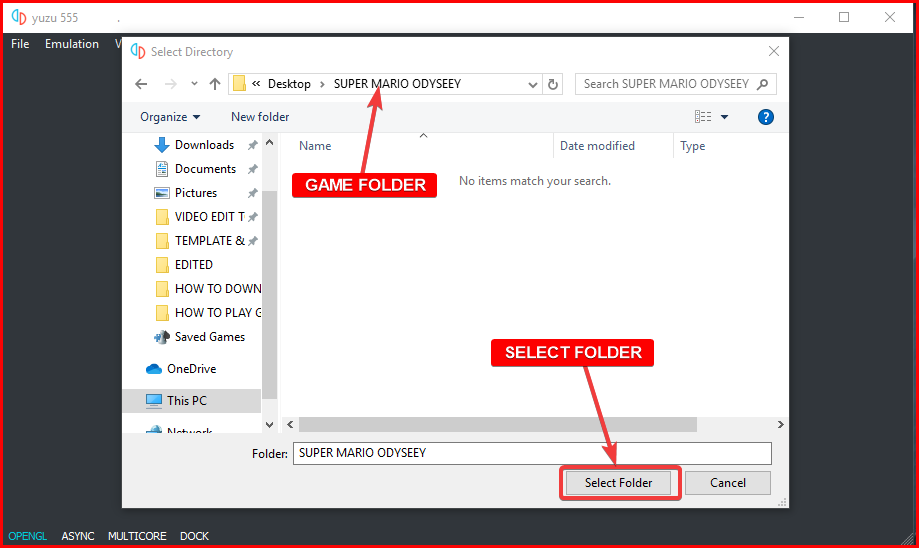Expand the address bar history dropdown
Screen dimensions: 919x548
pyautogui.click(x=532, y=84)
